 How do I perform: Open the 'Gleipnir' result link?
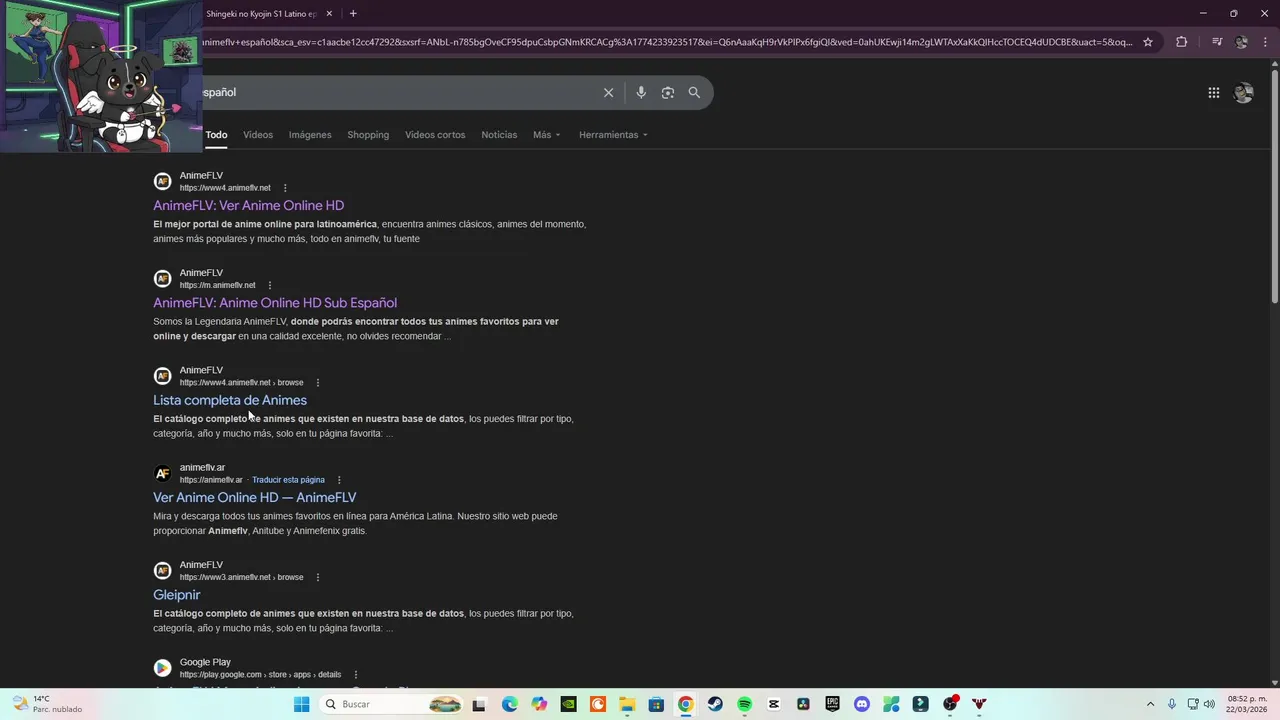coord(177,595)
